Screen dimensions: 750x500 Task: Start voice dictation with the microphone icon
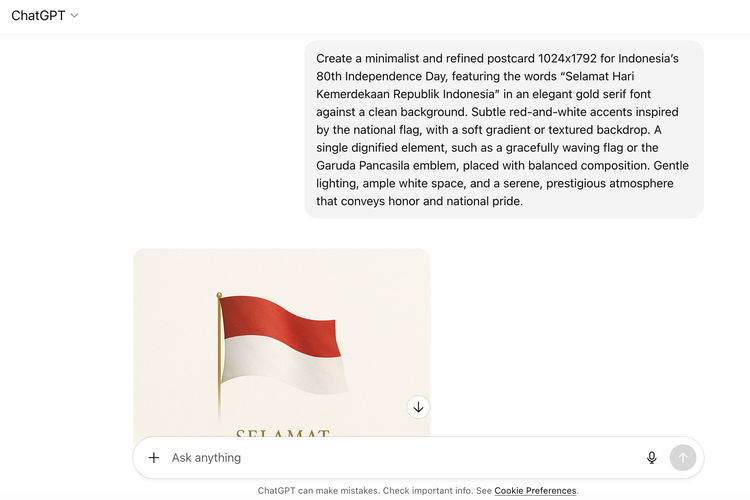[652, 458]
